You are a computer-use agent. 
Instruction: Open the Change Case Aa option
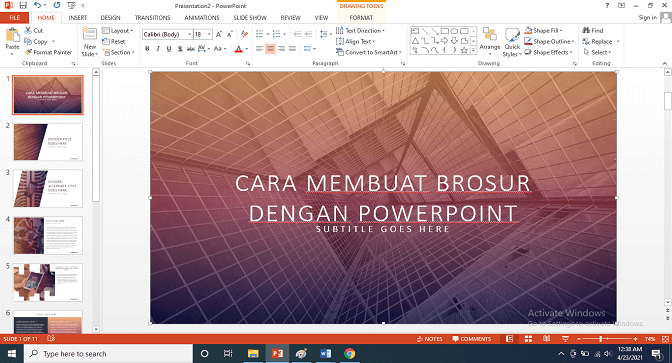(220, 48)
